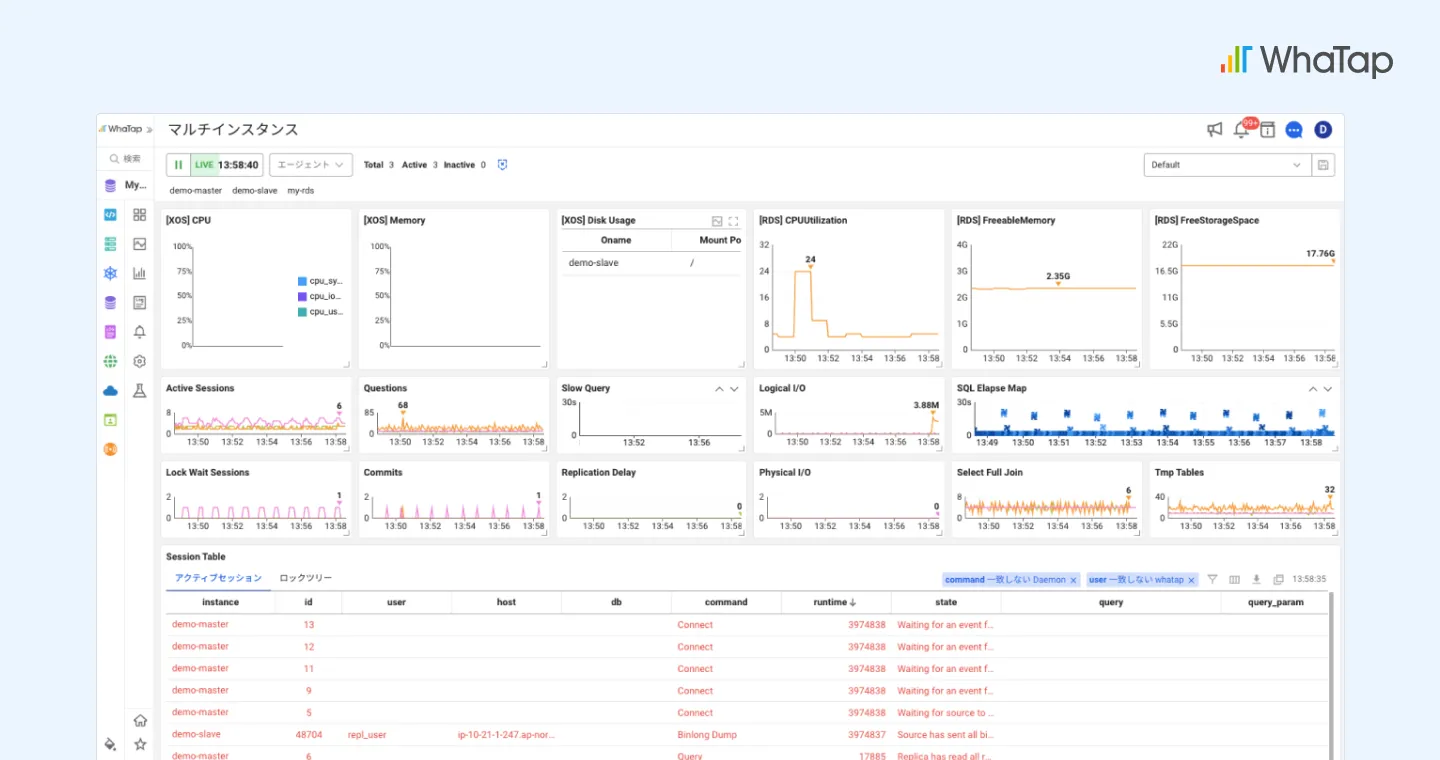Open the Default preset dropdown

pos(1227,165)
